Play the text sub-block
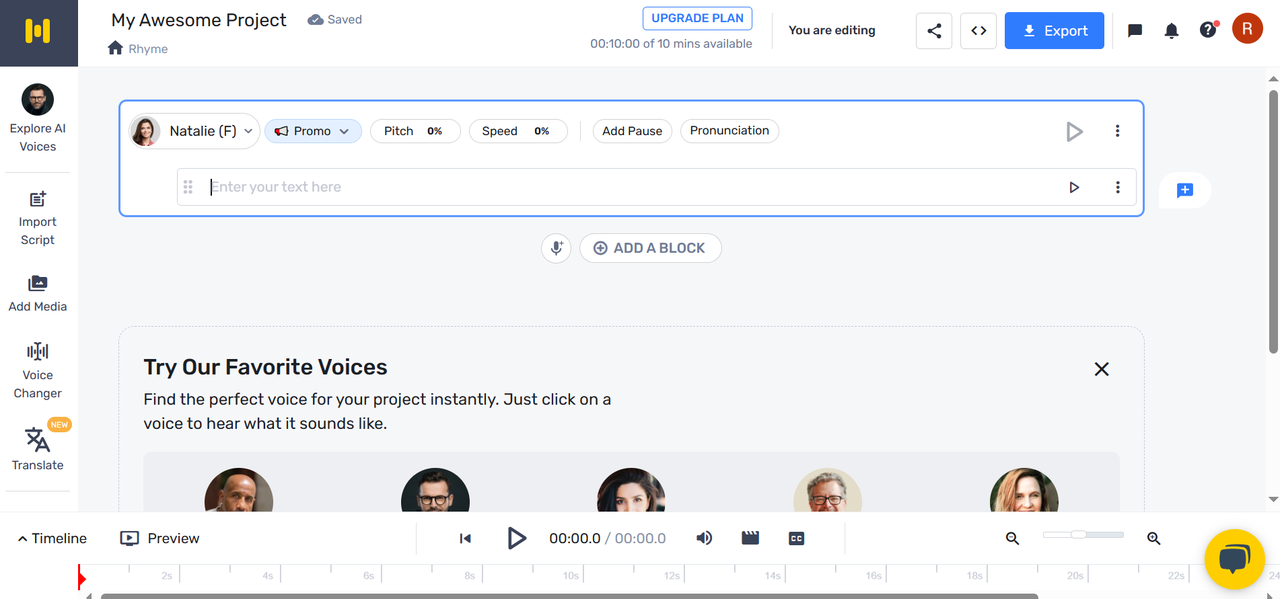The width and height of the screenshot is (1280, 599). (1074, 187)
